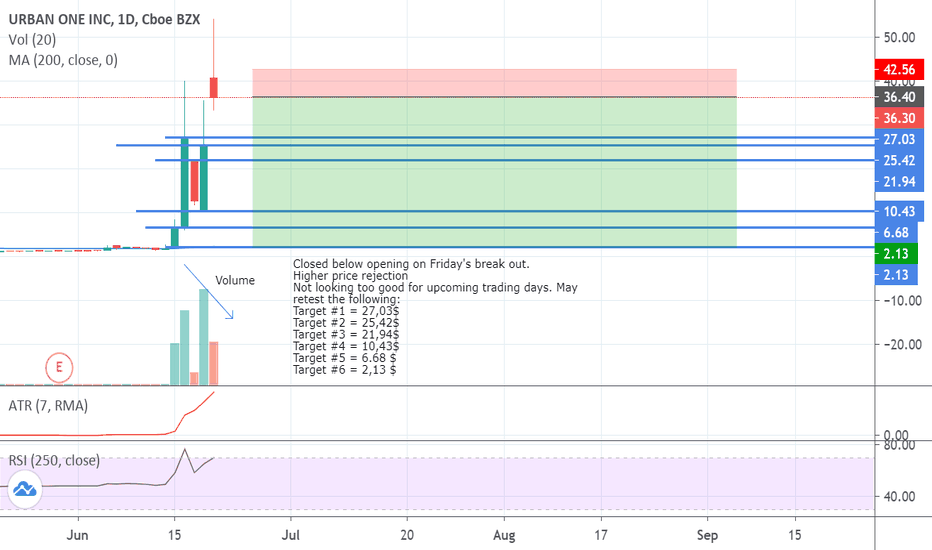
Task: Click the earnings E marker icon
Action: point(59,367)
